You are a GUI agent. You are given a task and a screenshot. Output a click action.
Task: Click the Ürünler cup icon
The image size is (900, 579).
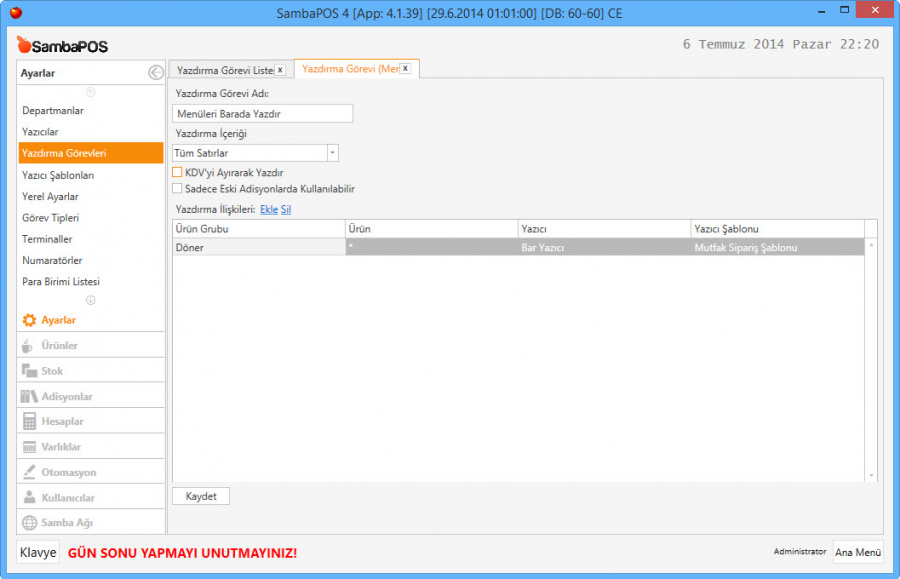[29, 346]
